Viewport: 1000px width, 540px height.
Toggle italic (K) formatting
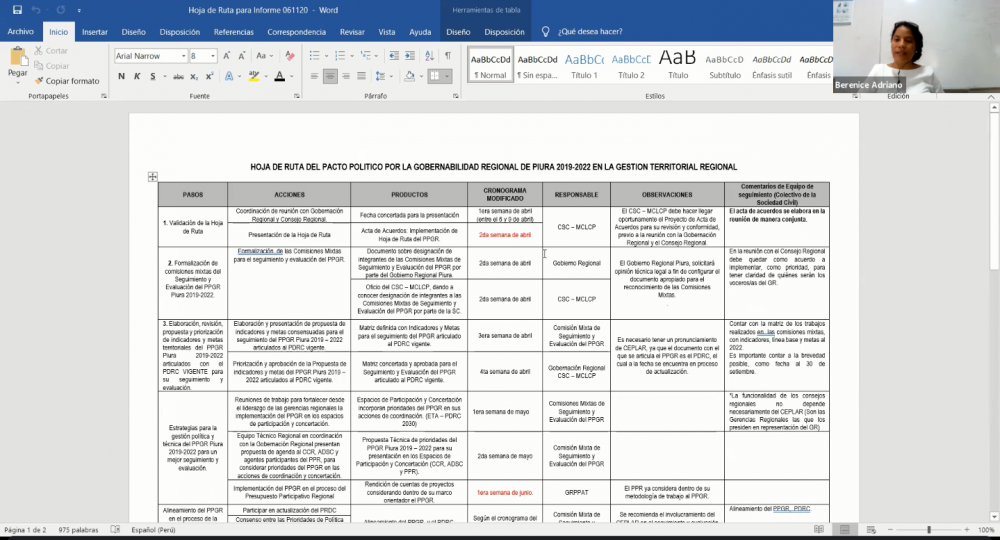[135, 76]
